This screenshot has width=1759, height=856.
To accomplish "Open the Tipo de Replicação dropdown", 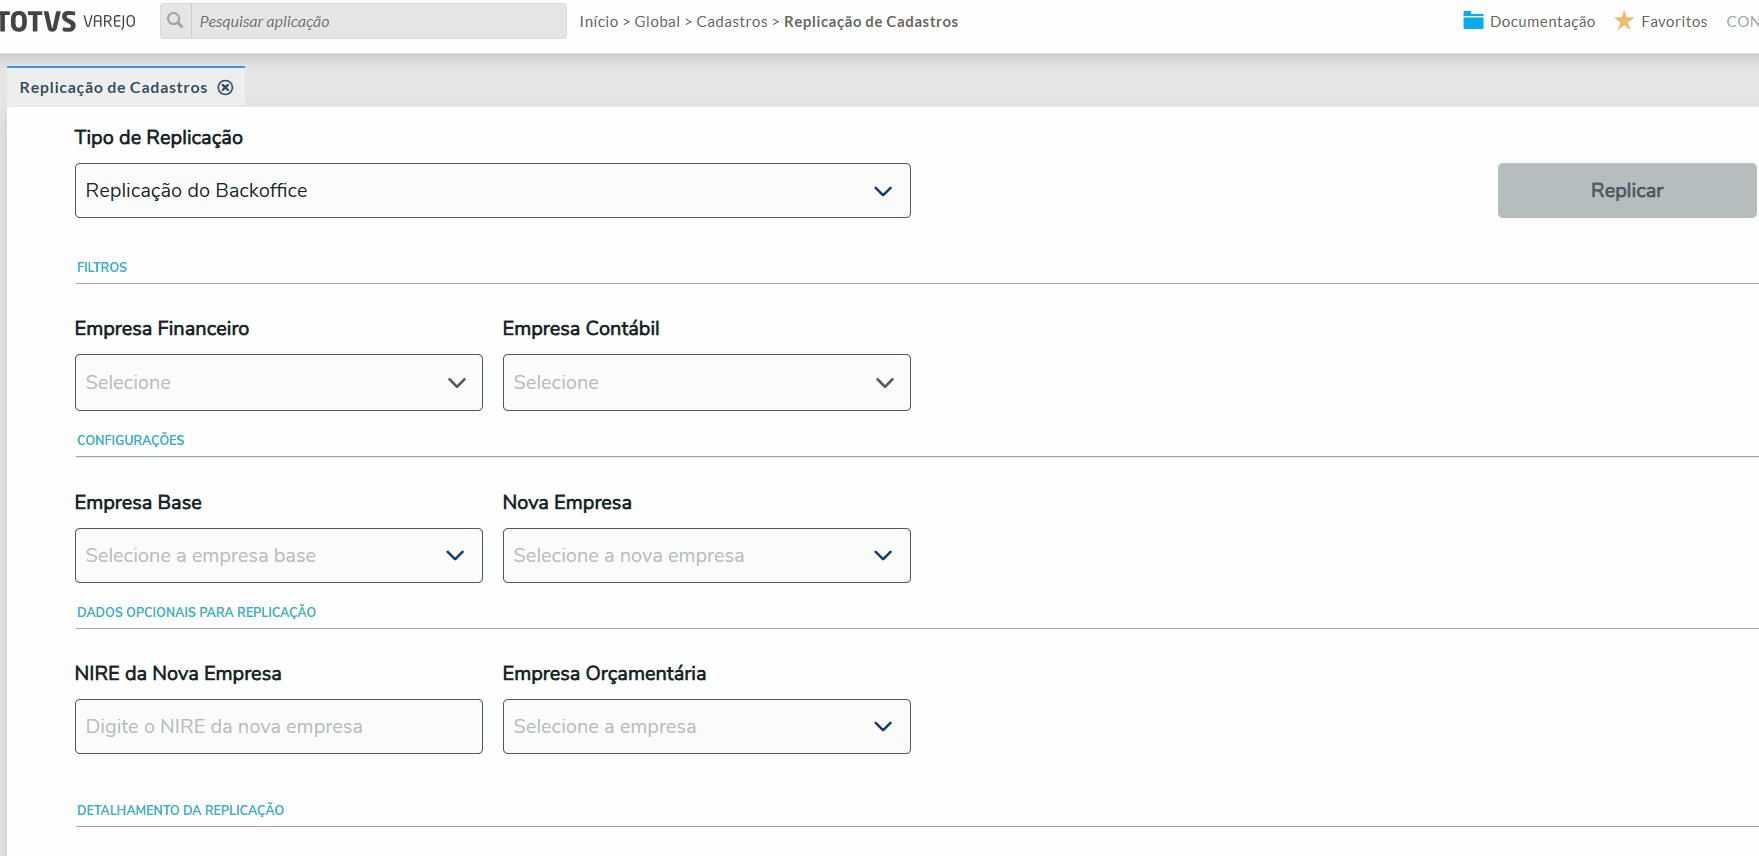I will coord(492,191).
